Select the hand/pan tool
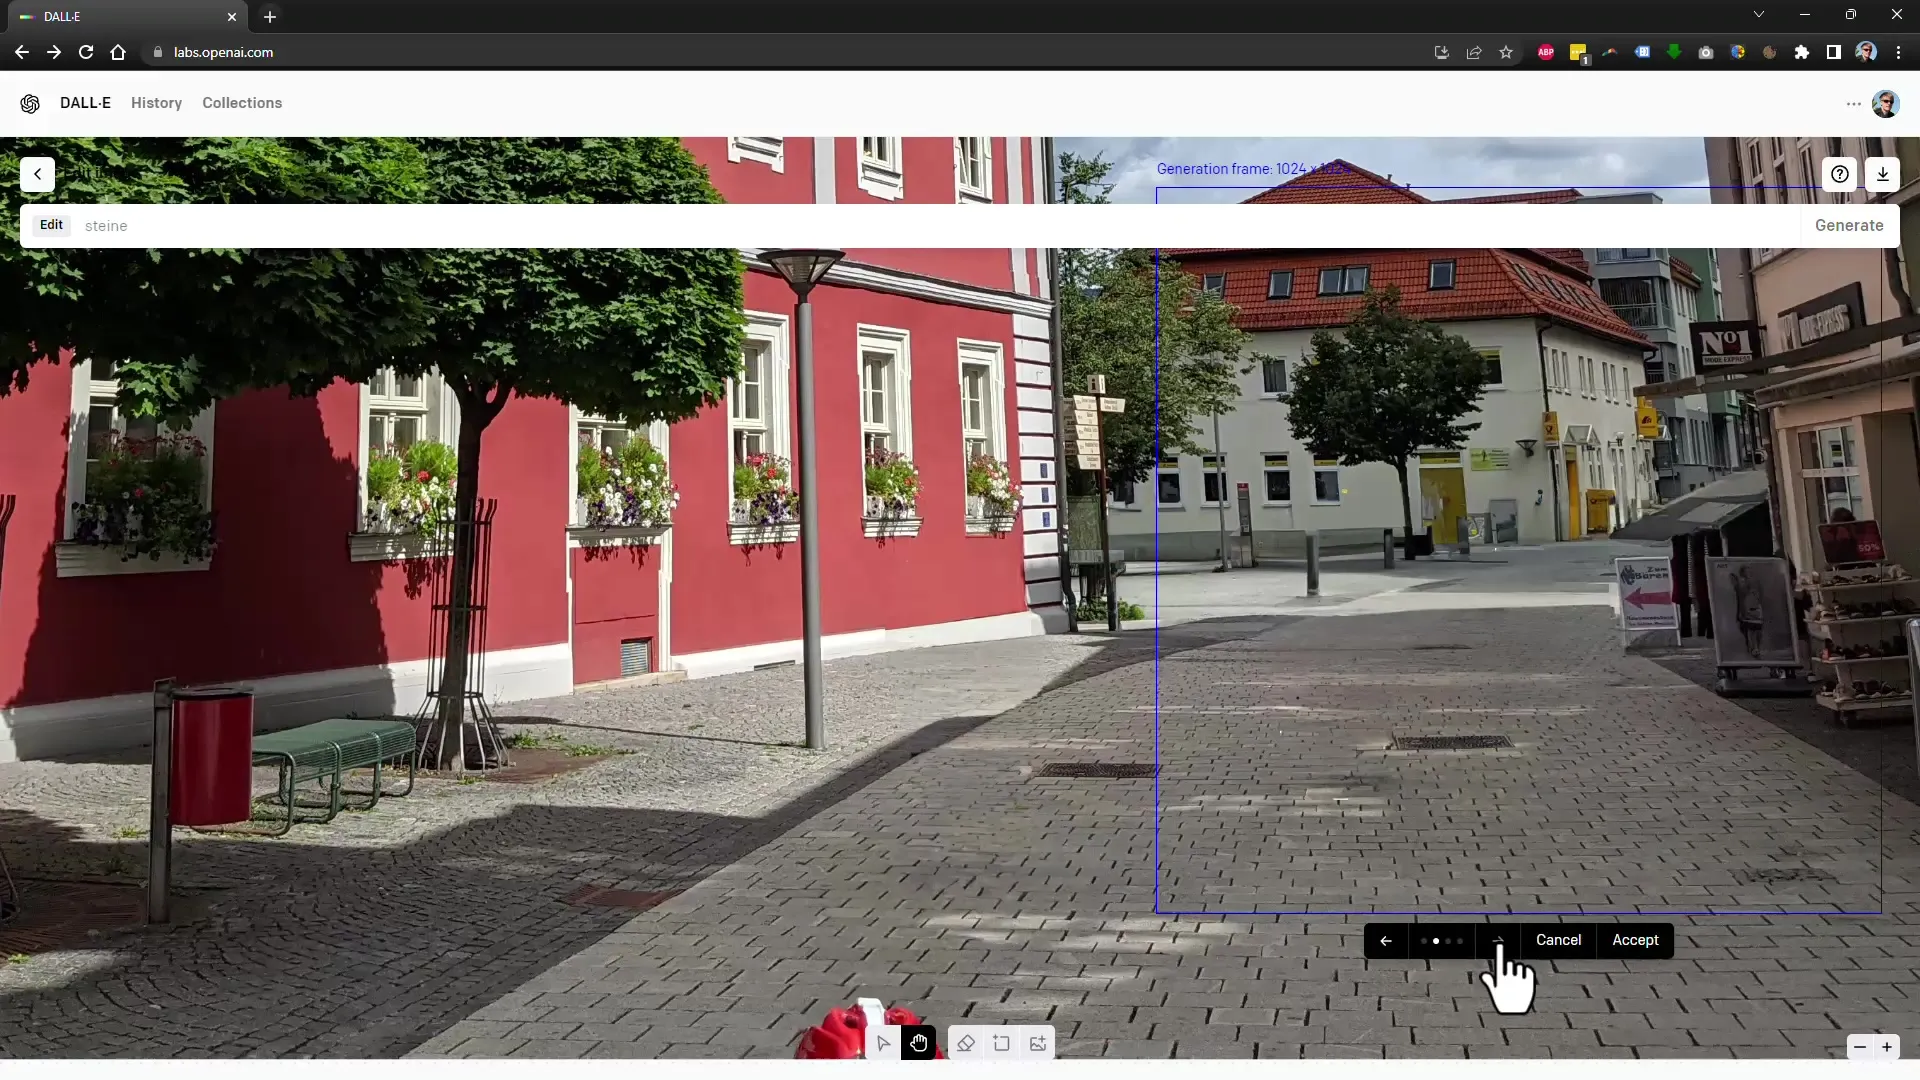Screen dimensions: 1920x1080 (x=919, y=1043)
